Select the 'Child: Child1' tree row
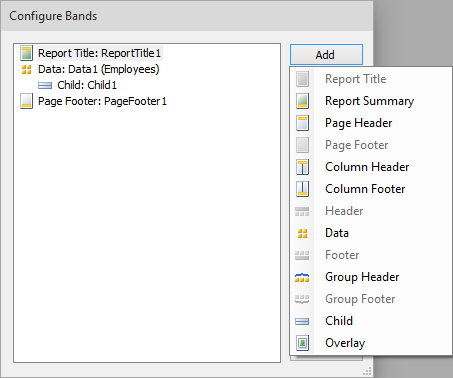Viewport: 453px width, 378px height. point(87,85)
